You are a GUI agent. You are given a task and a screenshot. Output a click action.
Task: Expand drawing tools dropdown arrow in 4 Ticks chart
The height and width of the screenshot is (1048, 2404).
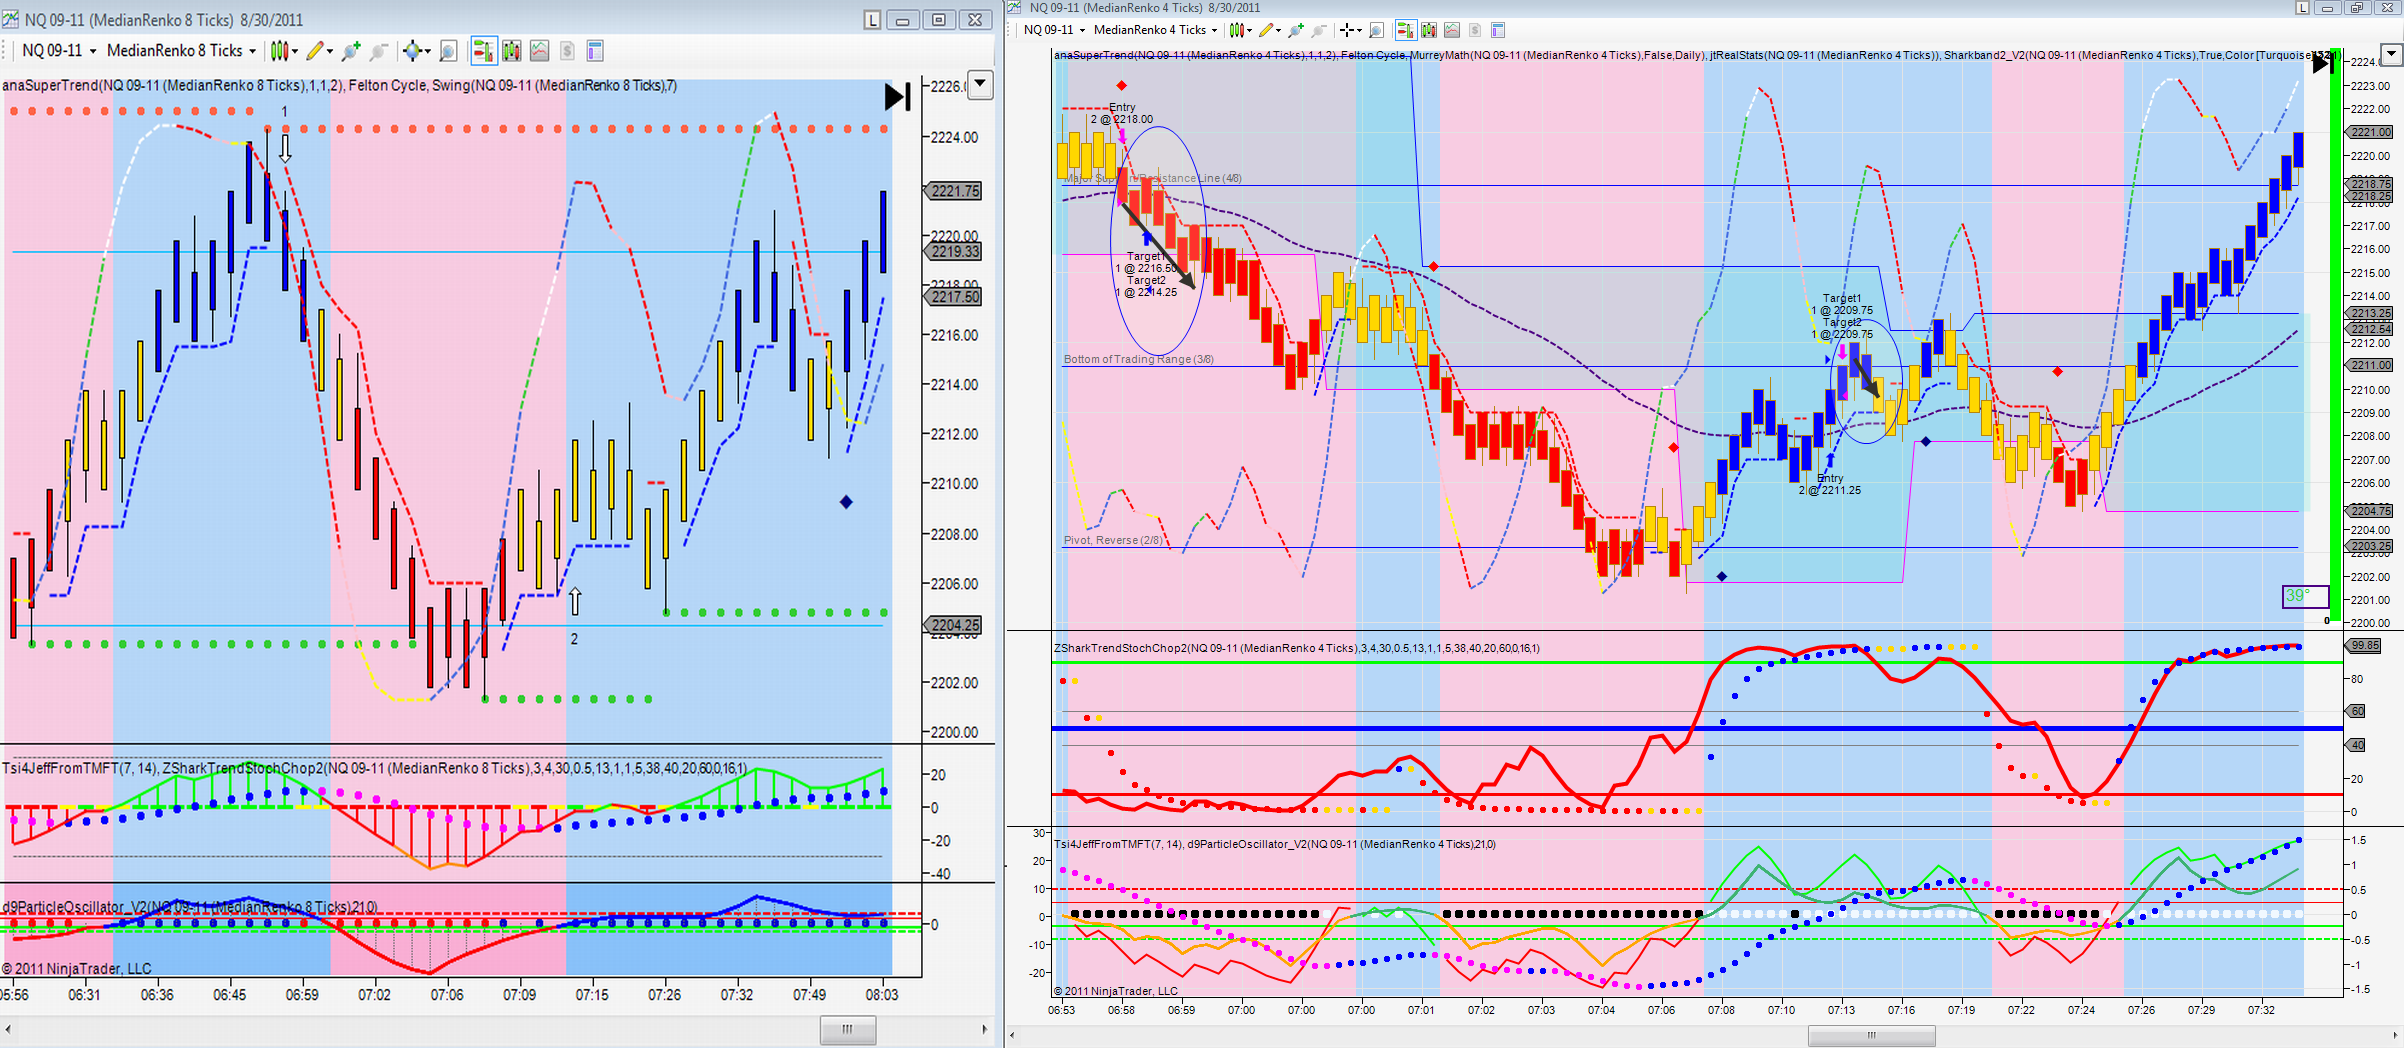[x=1279, y=30]
